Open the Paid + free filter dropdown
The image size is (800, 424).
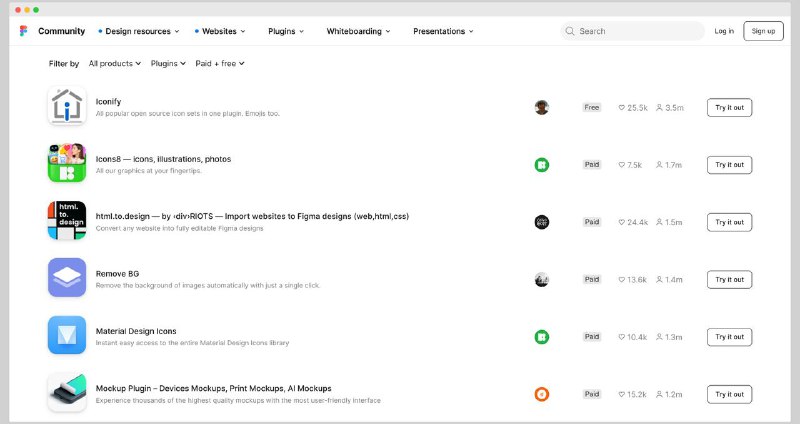coord(220,63)
